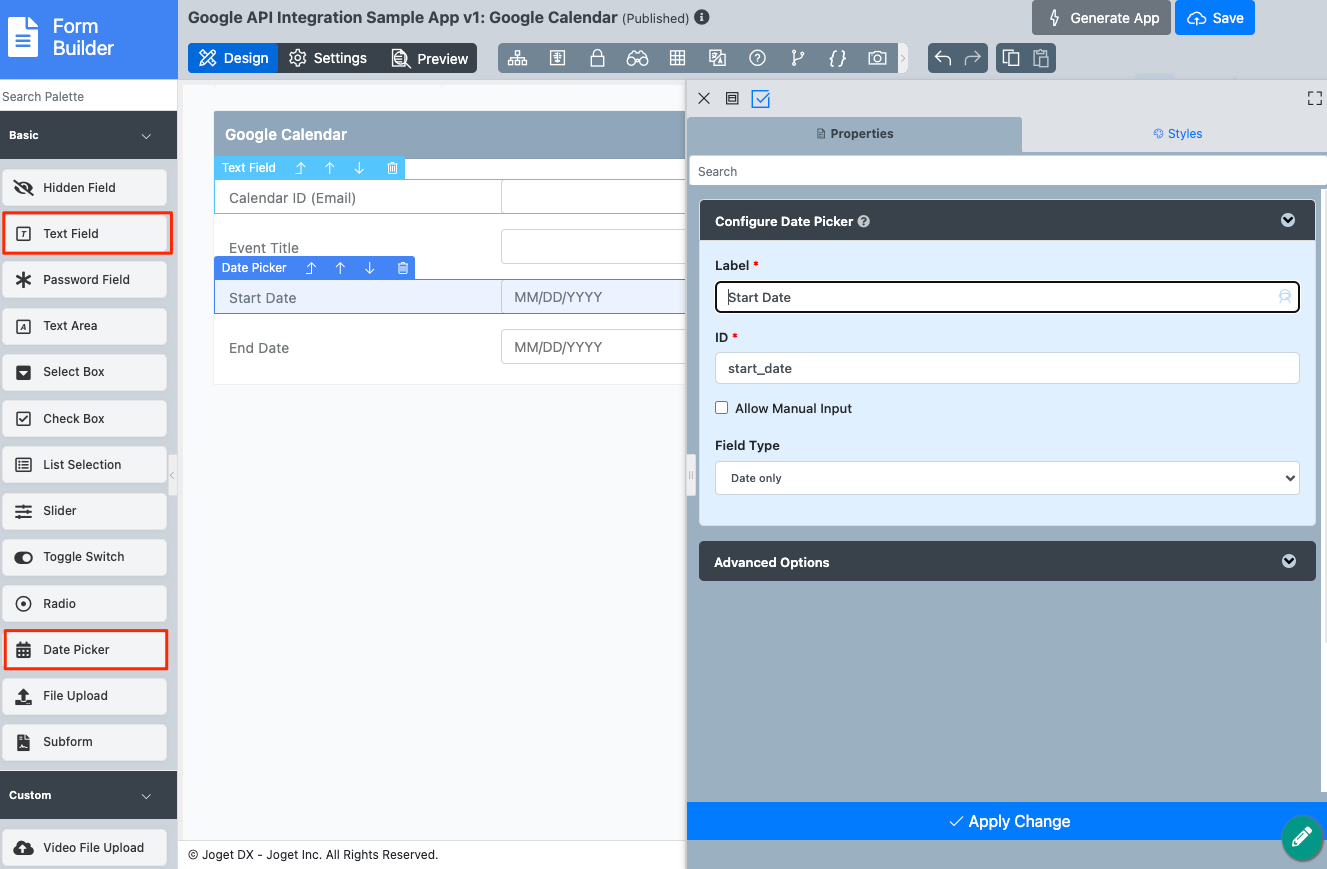
Task: Copy the selected element
Action: [x=1011, y=58]
